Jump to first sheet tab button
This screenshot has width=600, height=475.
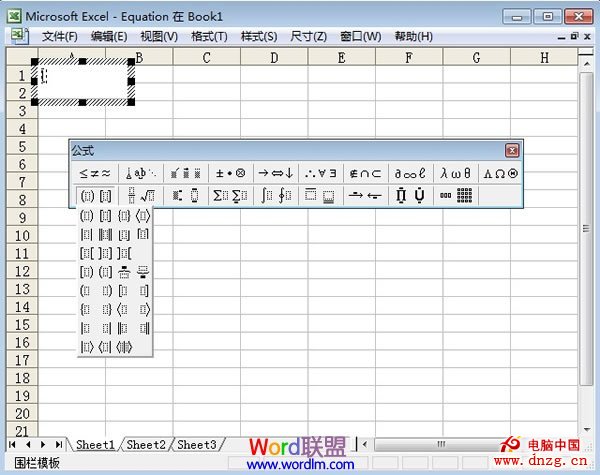tap(12, 445)
